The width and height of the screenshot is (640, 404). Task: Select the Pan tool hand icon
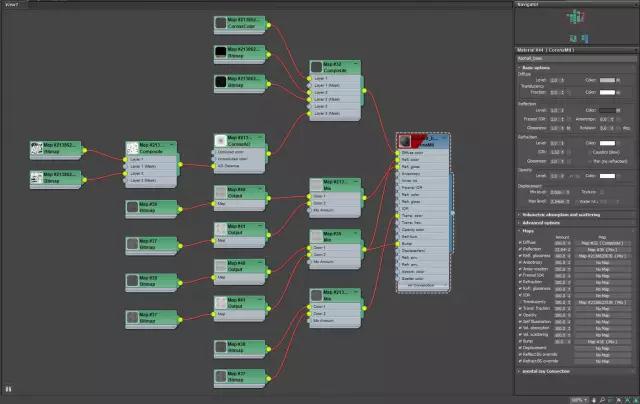593,400
